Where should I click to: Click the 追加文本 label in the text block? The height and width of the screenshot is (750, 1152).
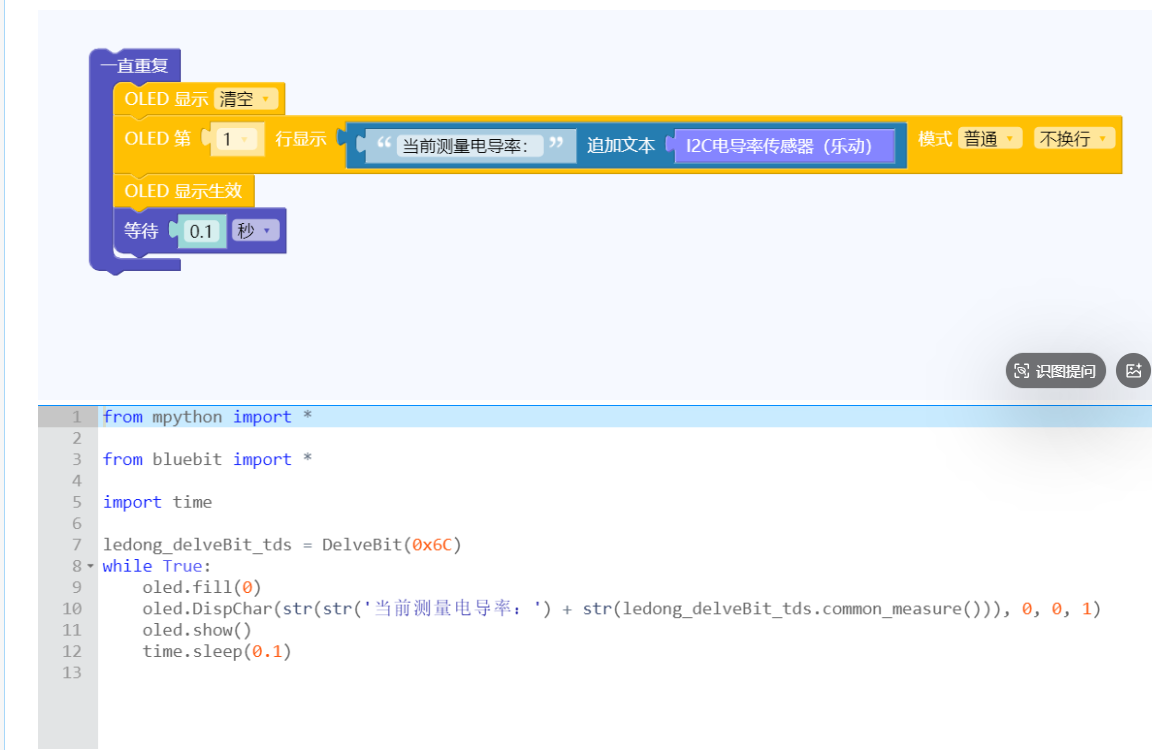coord(621,145)
